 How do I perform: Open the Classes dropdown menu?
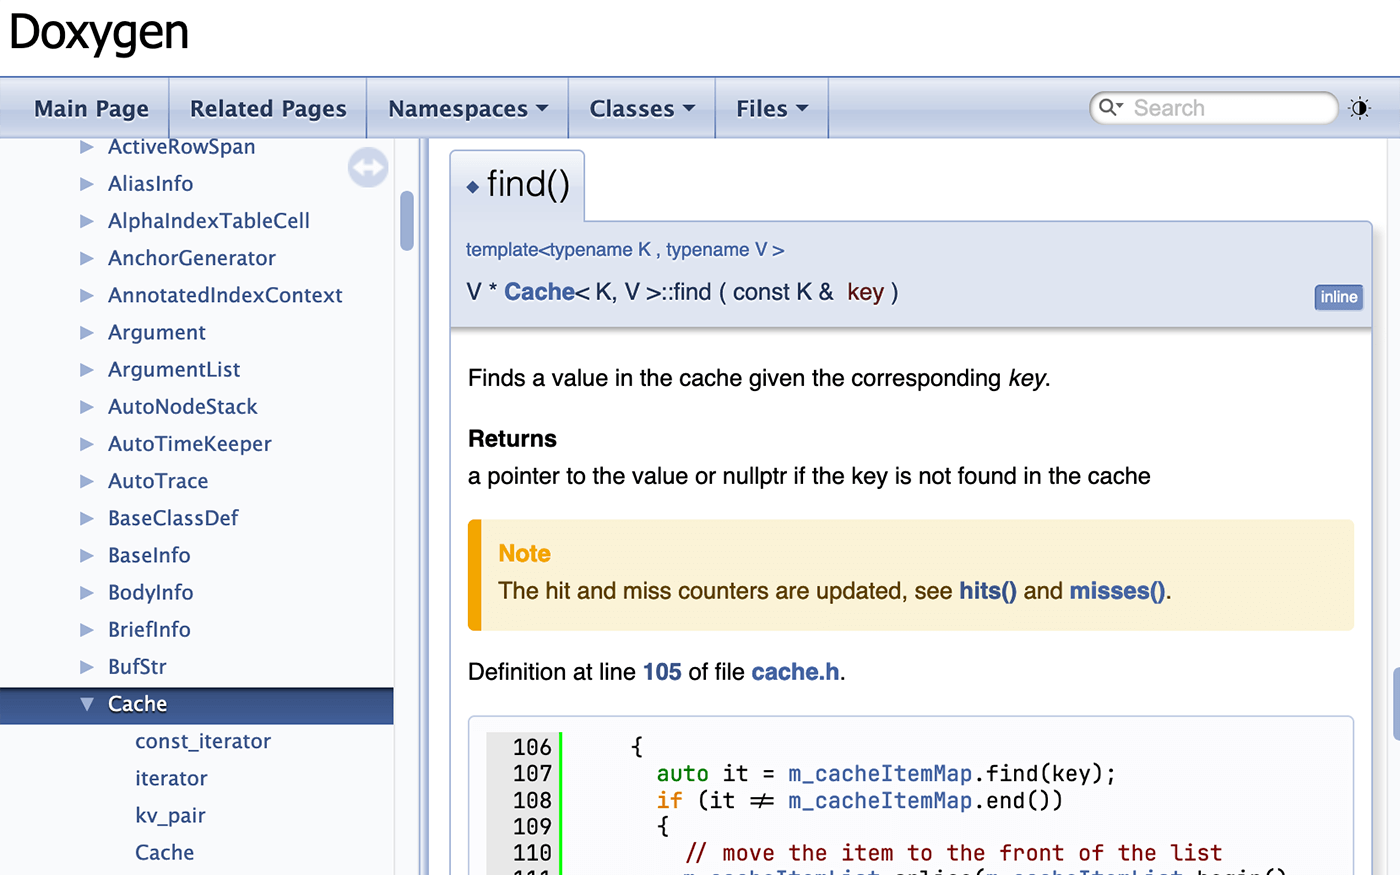tap(642, 108)
